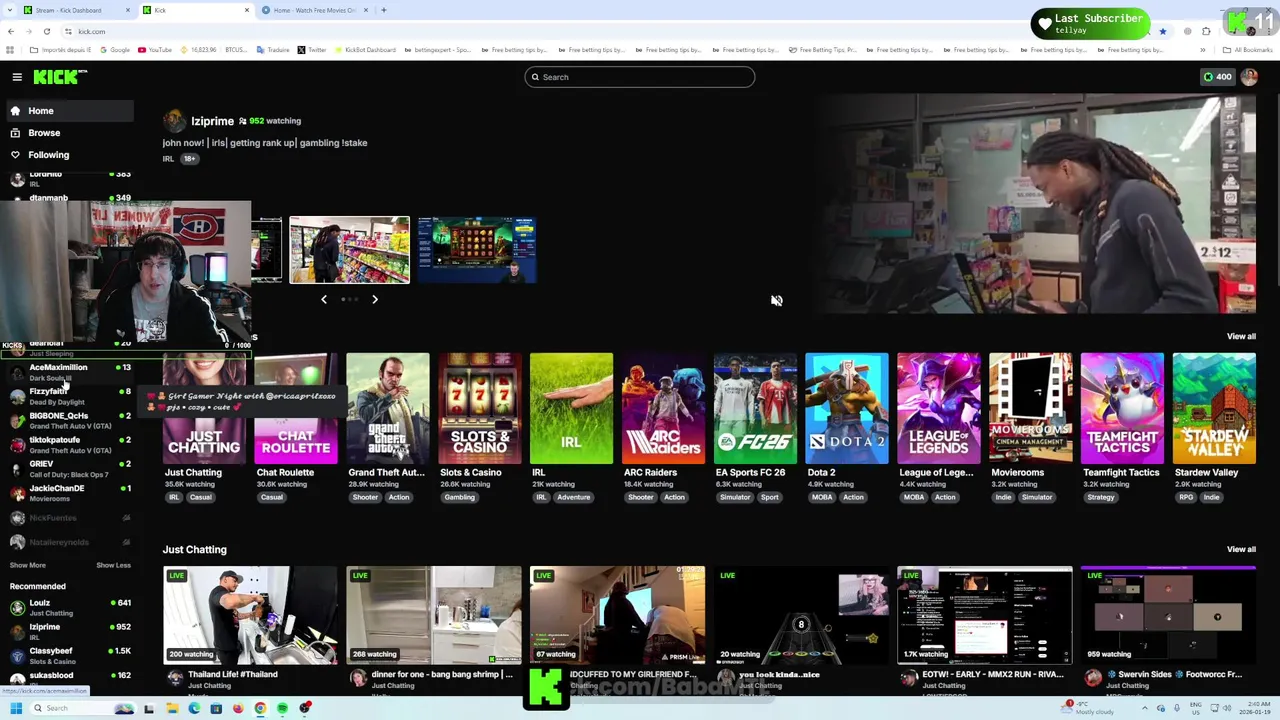The image size is (1280, 720).
Task: Open Chrome from the taskbar
Action: tap(260, 708)
